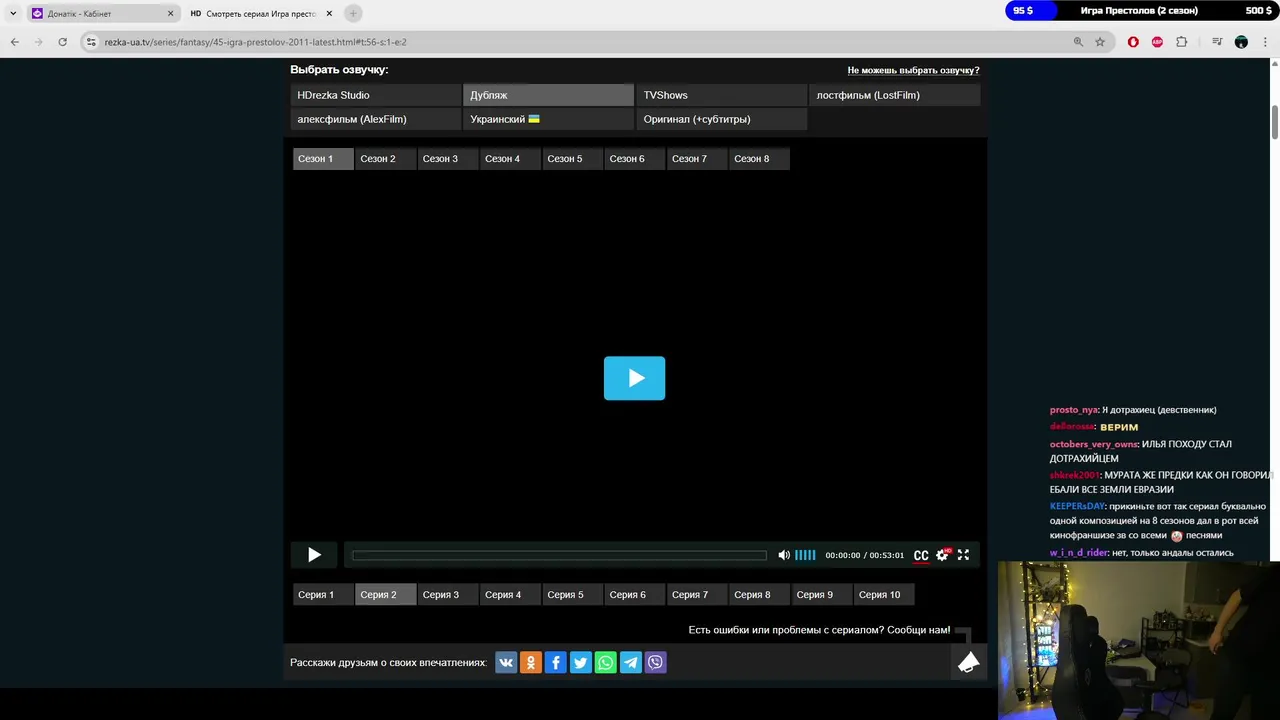Reload the current page
Image resolution: width=1280 pixels, height=720 pixels.
click(62, 42)
